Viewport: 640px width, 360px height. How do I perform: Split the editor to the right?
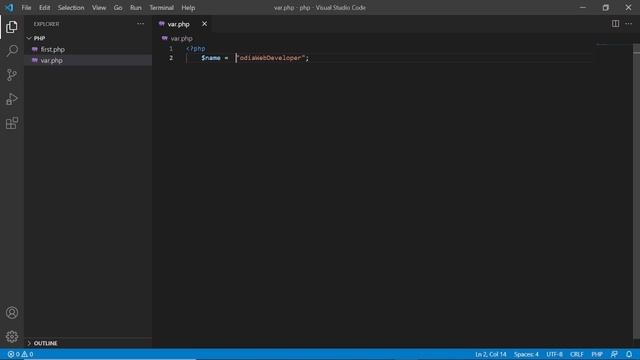coord(615,24)
